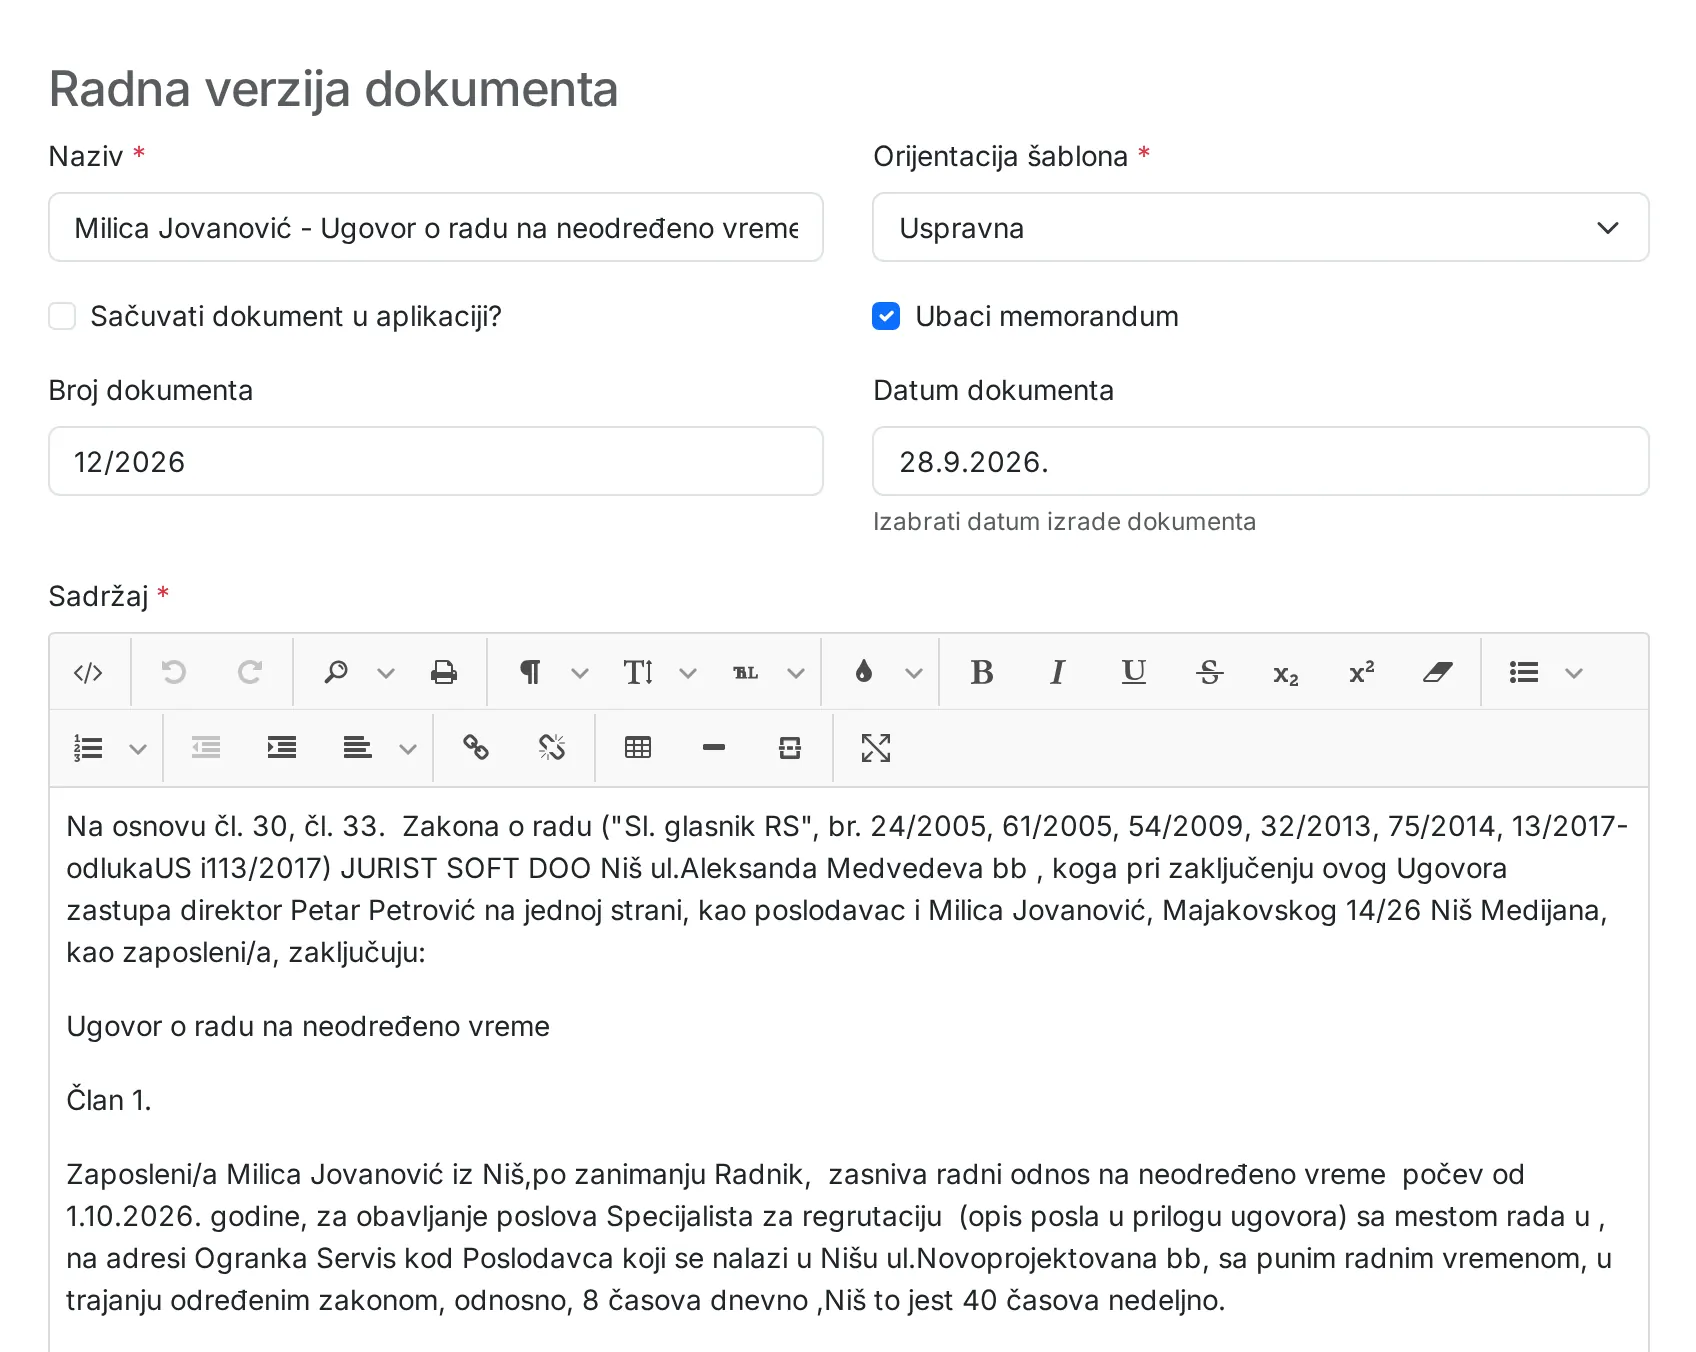Click the Datum dokumenta field
1696x1352 pixels.
point(1260,462)
